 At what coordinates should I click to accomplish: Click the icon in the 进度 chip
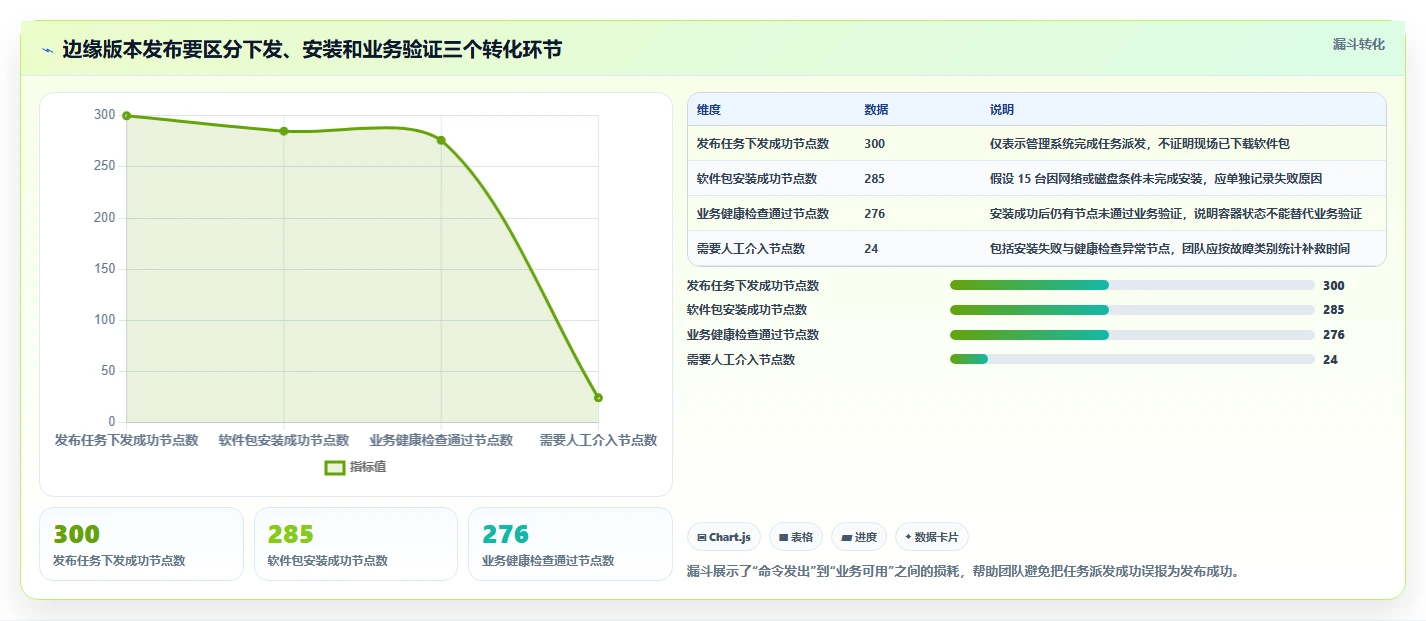(846, 537)
